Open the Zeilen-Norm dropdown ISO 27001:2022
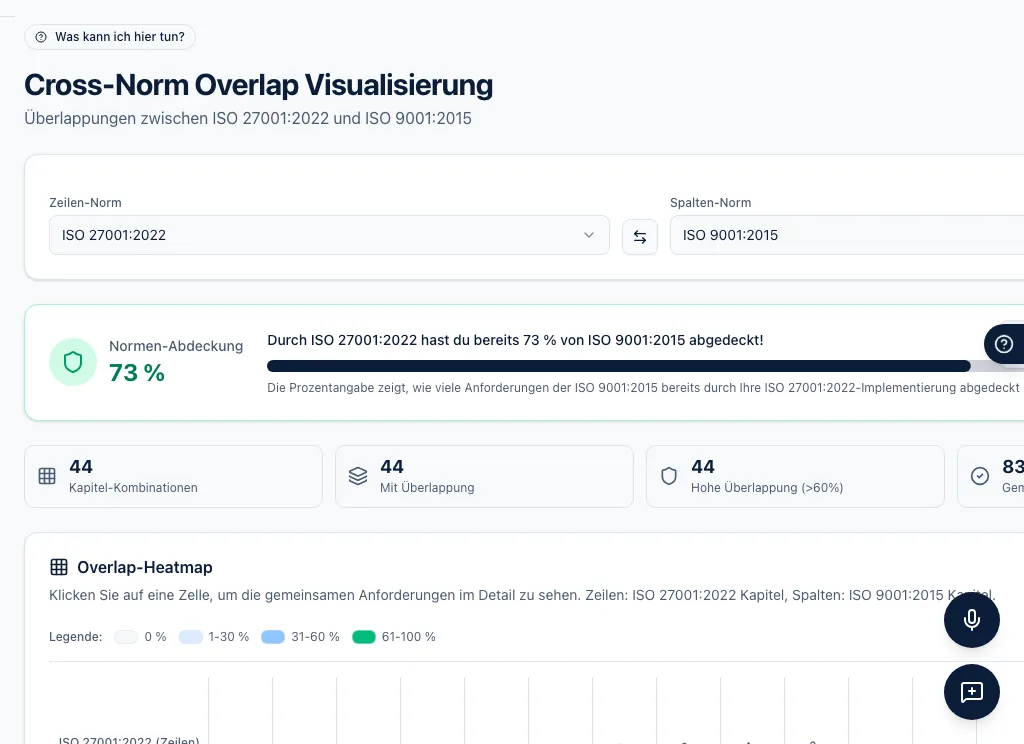This screenshot has height=744, width=1024. click(x=329, y=235)
